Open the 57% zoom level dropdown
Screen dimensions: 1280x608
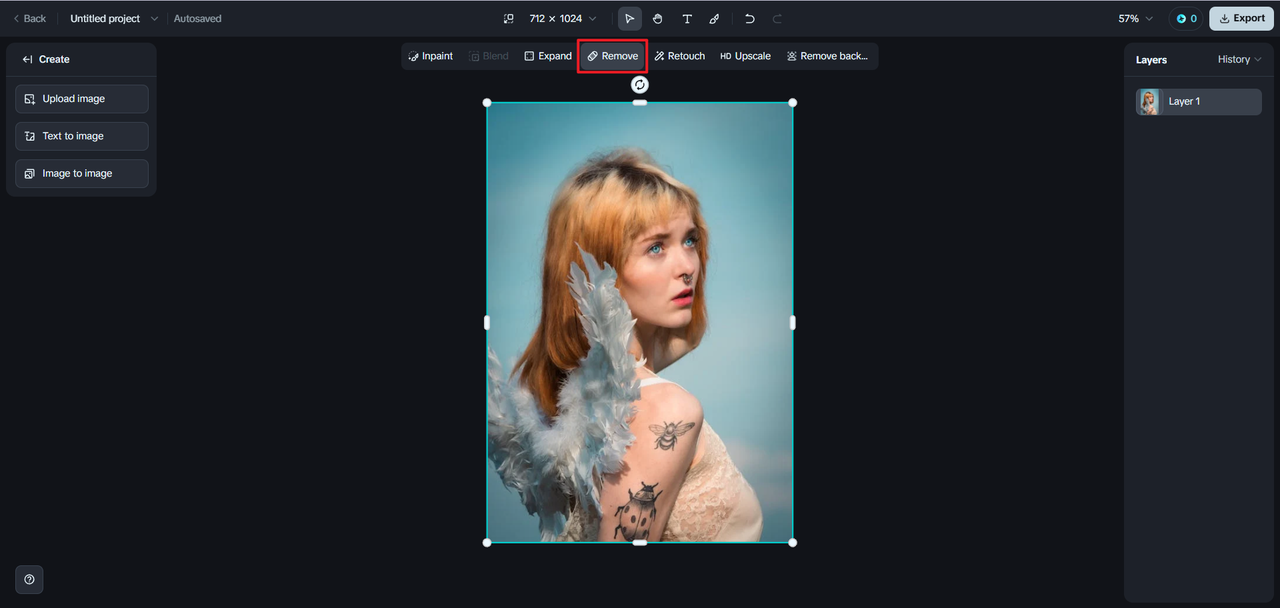click(x=1135, y=19)
